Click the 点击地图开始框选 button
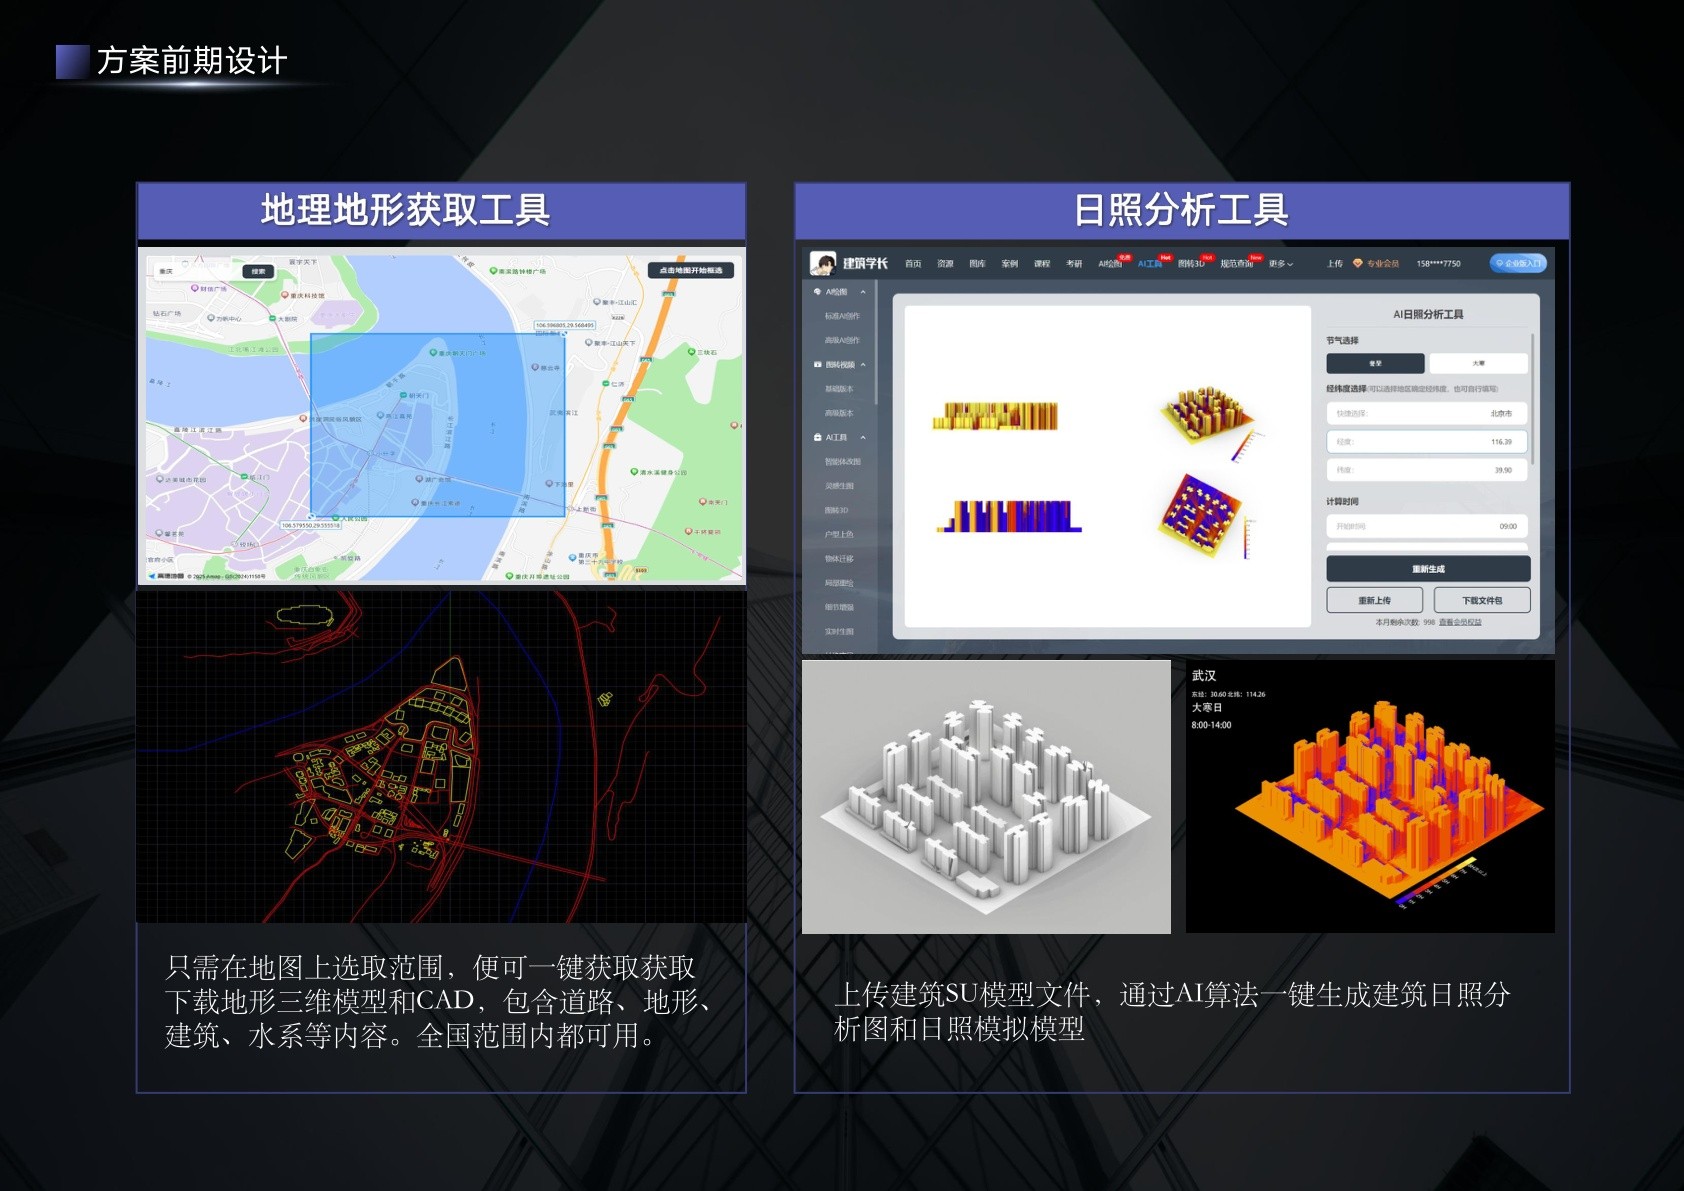 tap(691, 270)
